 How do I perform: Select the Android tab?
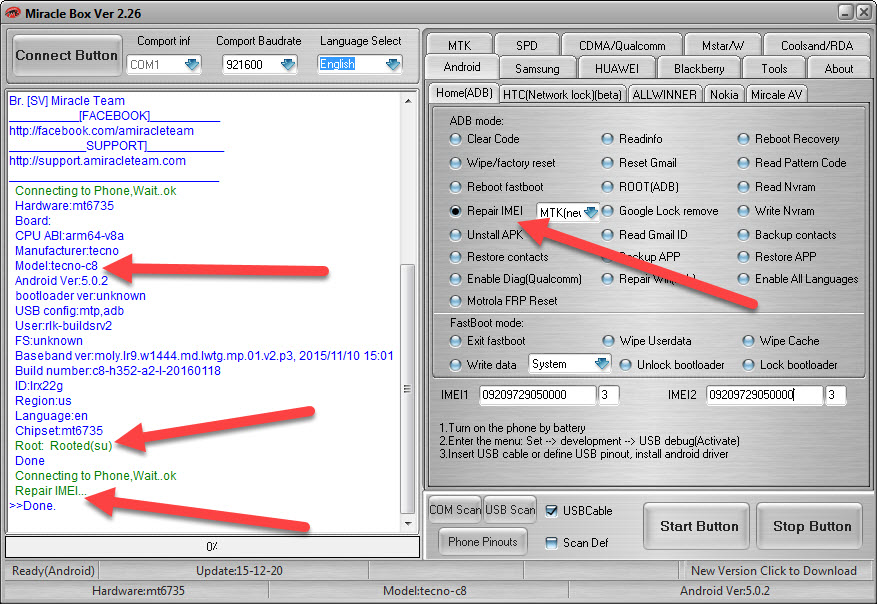(x=462, y=67)
